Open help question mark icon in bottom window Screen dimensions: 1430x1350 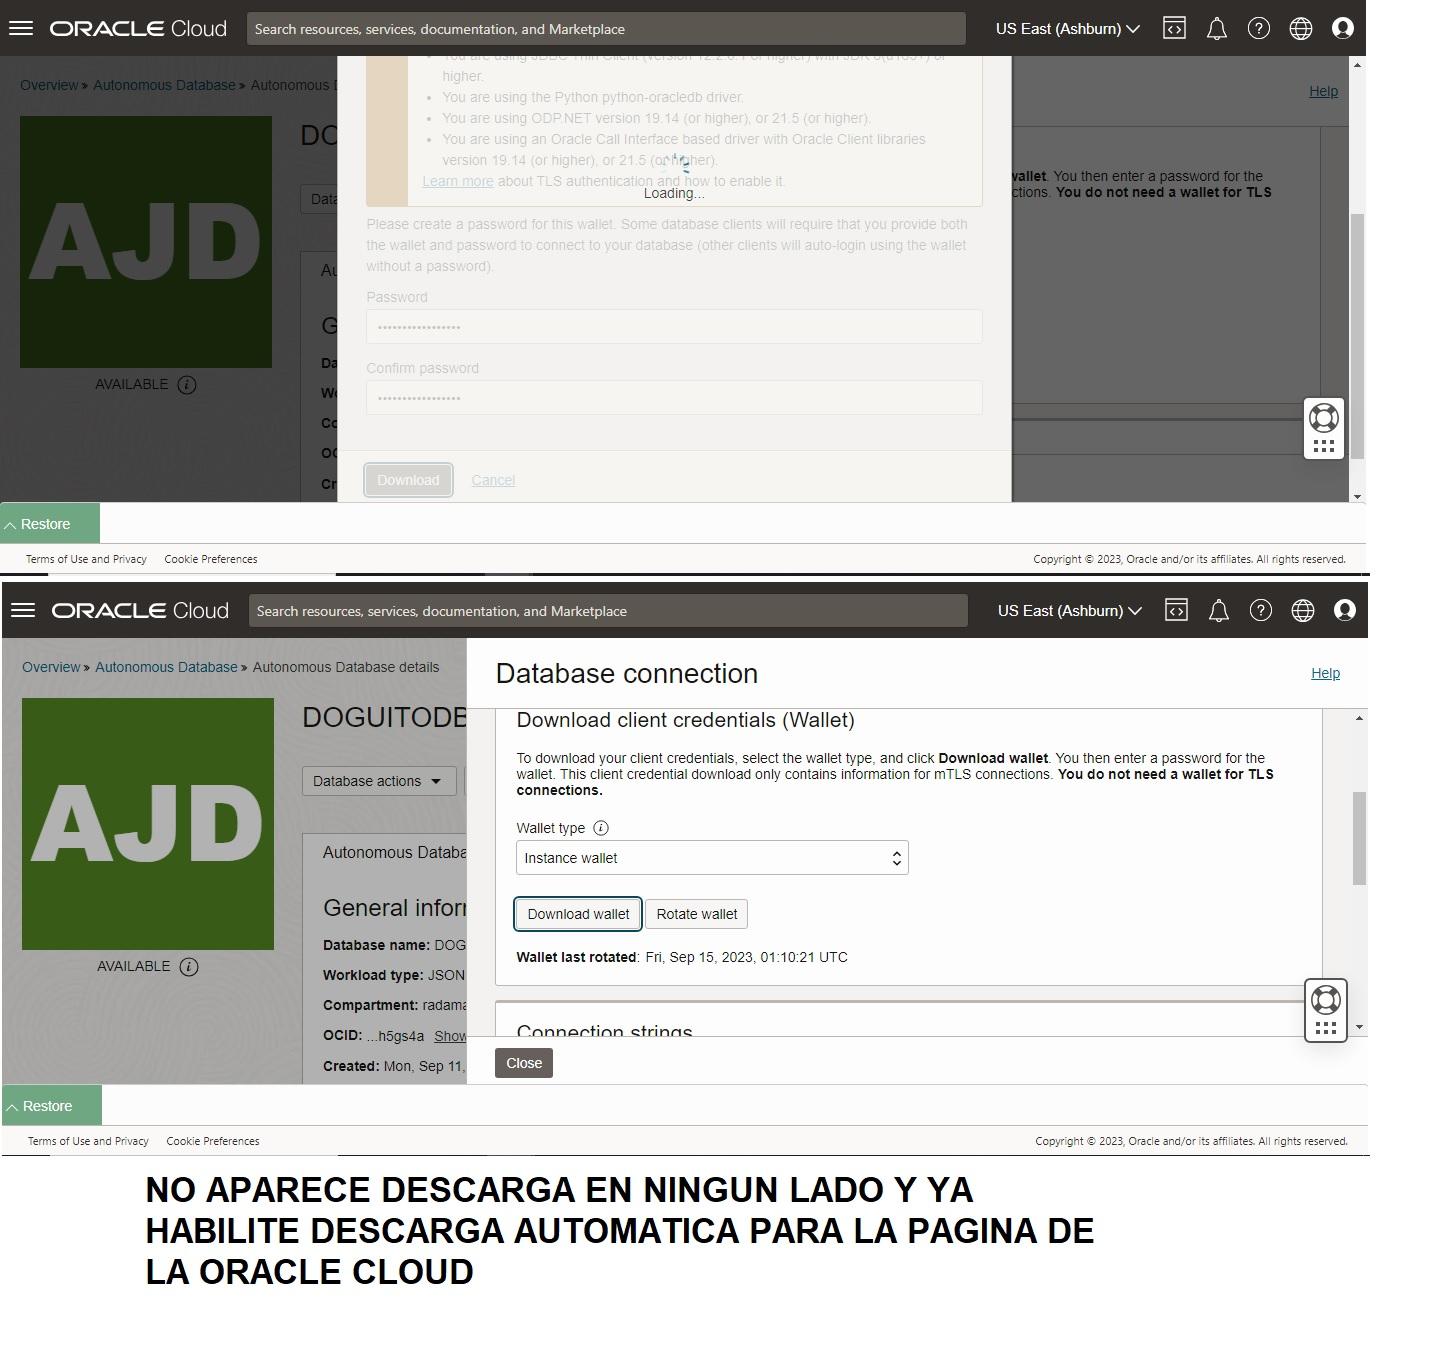1261,610
